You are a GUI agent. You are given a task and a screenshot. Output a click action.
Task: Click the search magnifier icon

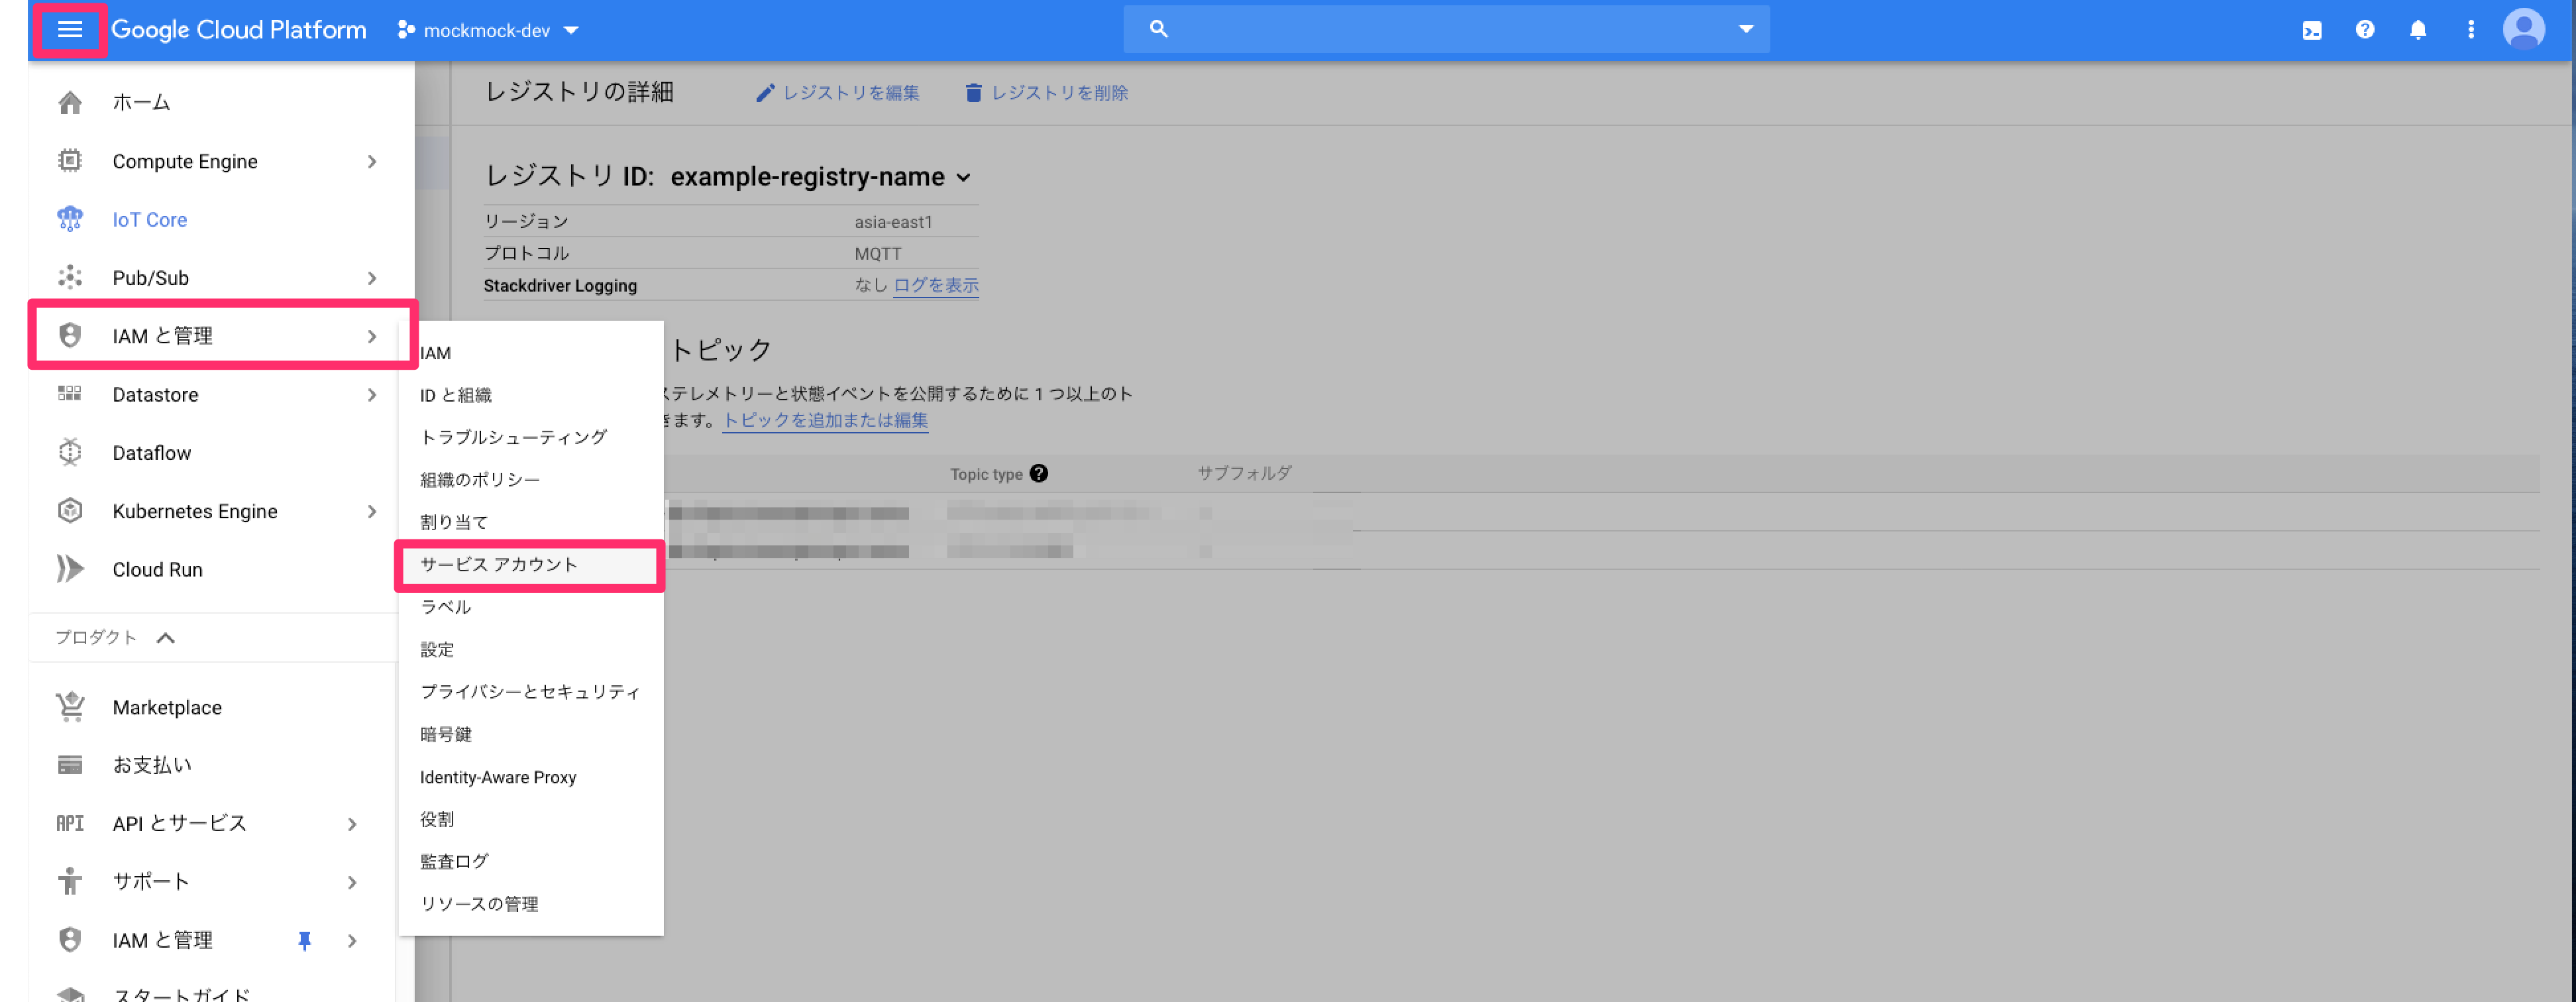(x=1158, y=29)
